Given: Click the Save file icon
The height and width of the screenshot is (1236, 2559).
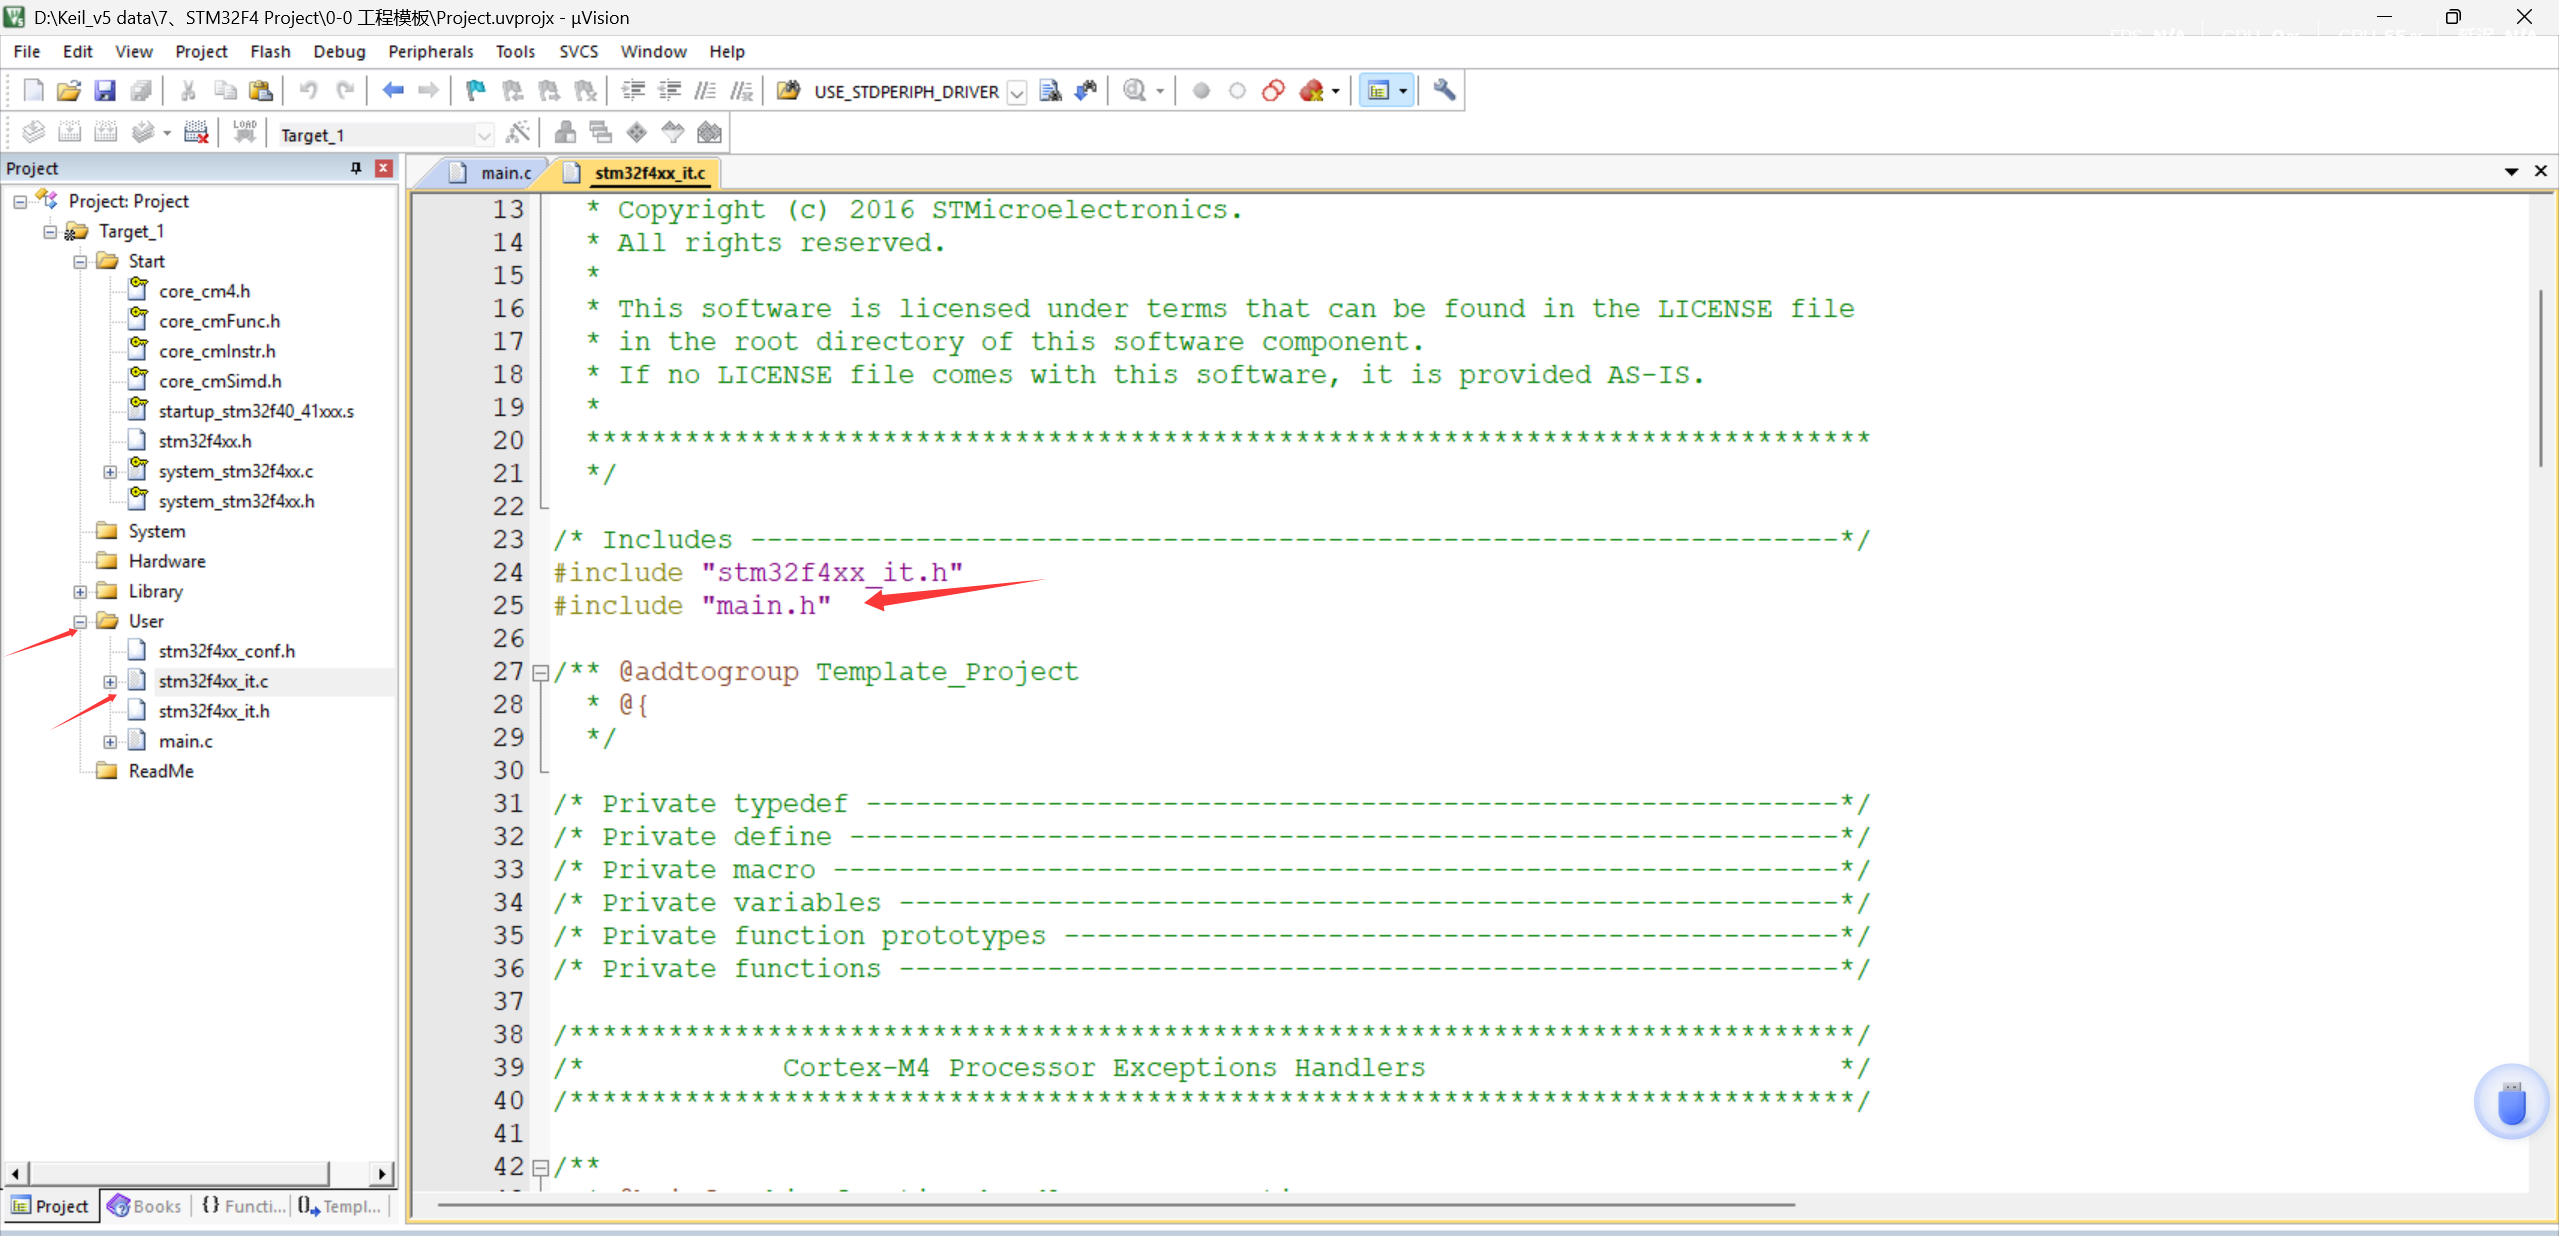Looking at the screenshot, I should (104, 91).
